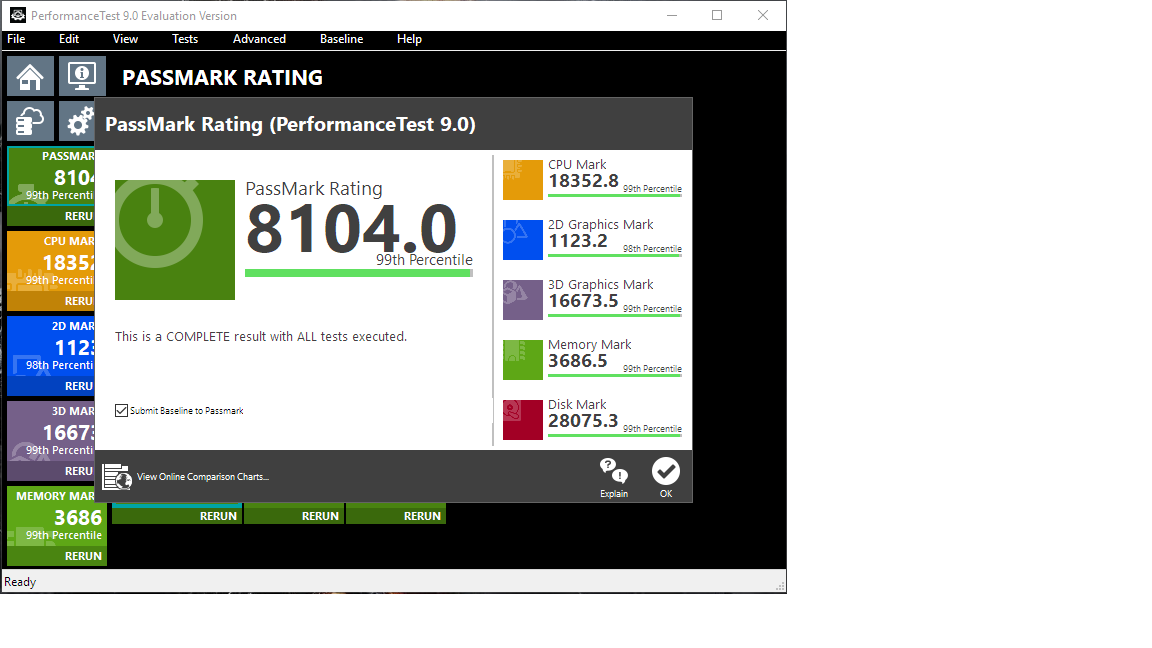
Task: Click the COMPLETE result status message
Action: (261, 336)
